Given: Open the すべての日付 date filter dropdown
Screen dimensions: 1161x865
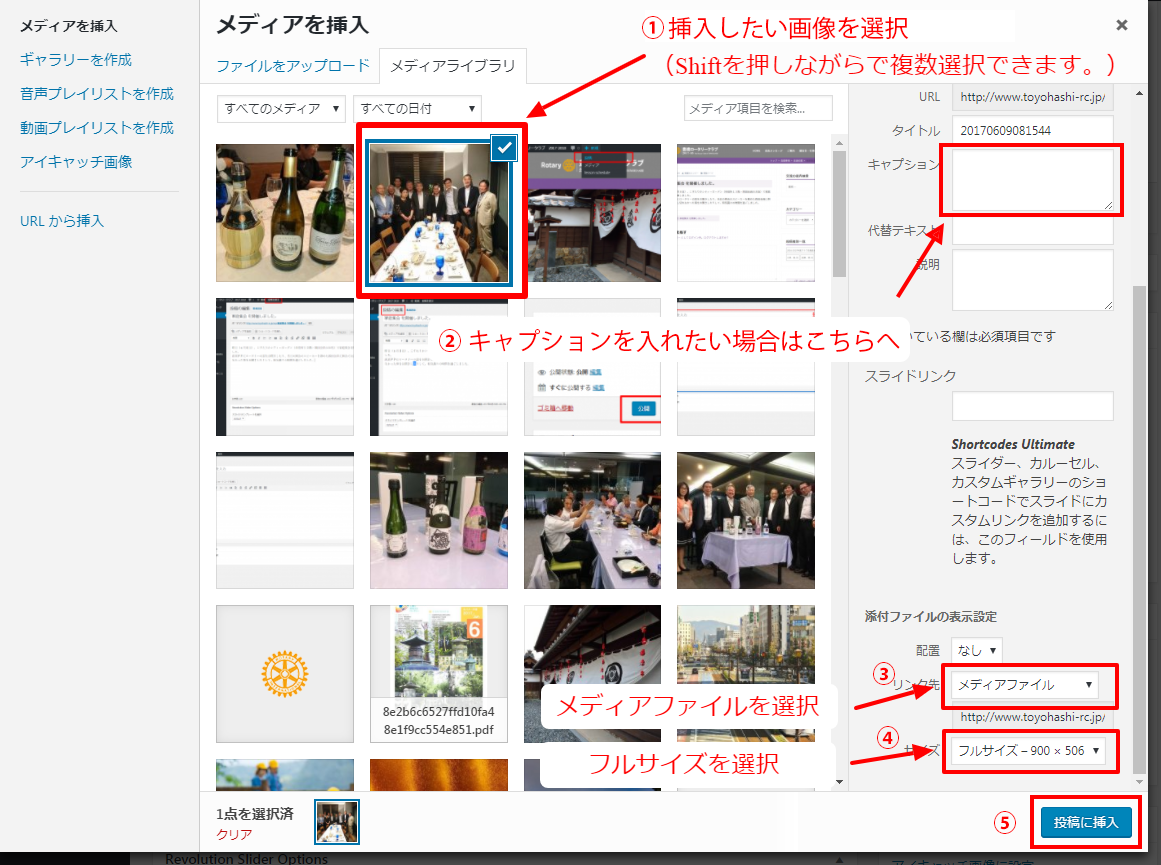Looking at the screenshot, I should (x=417, y=108).
